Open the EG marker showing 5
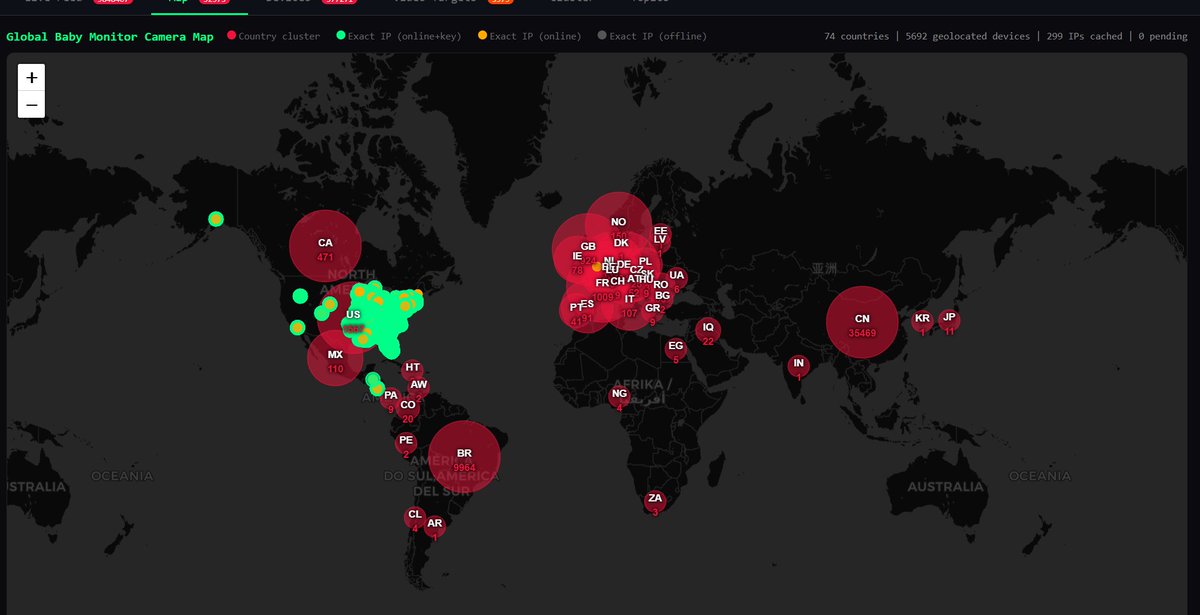Image resolution: width=1200 pixels, height=615 pixels. (675, 349)
